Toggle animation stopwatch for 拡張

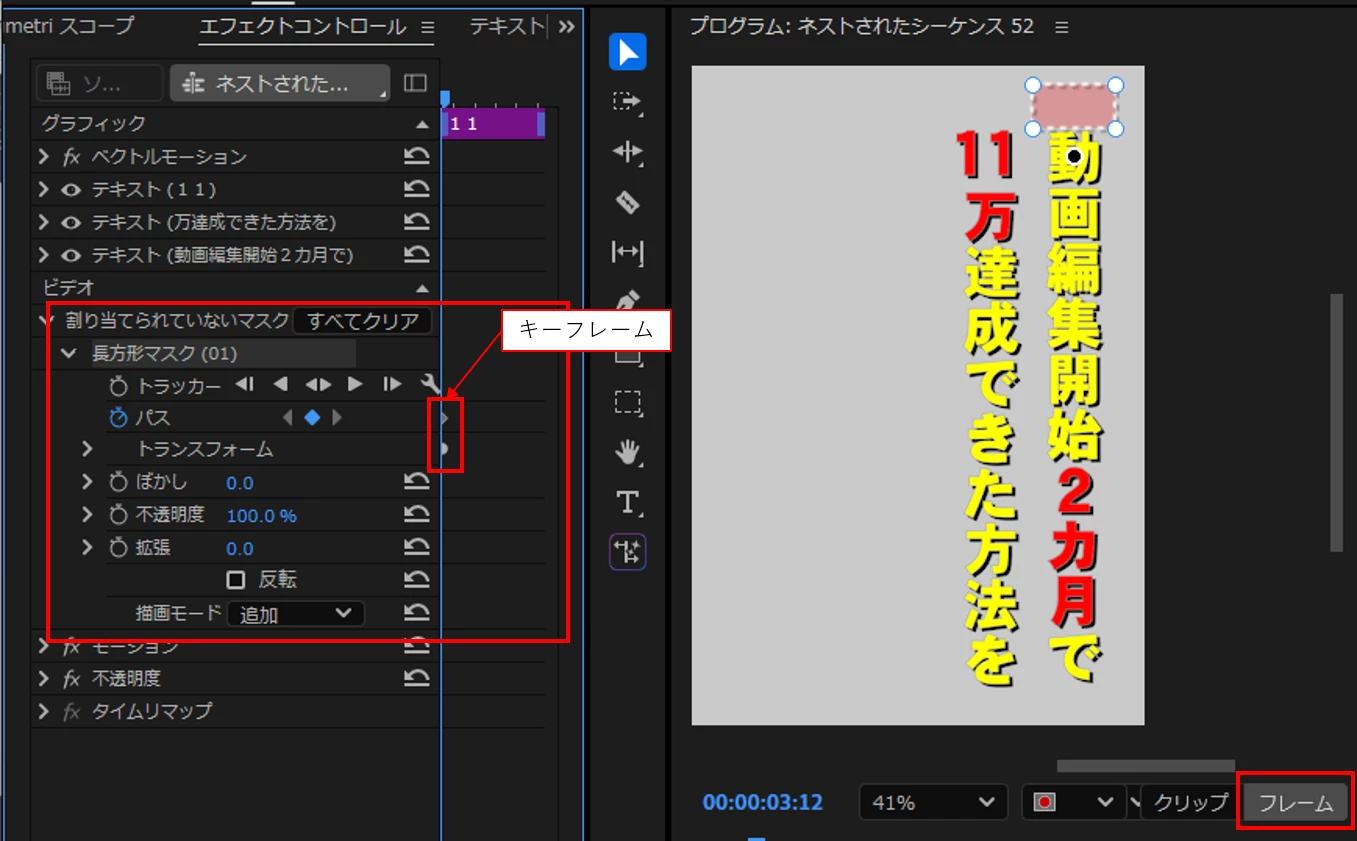pyautogui.click(x=119, y=548)
